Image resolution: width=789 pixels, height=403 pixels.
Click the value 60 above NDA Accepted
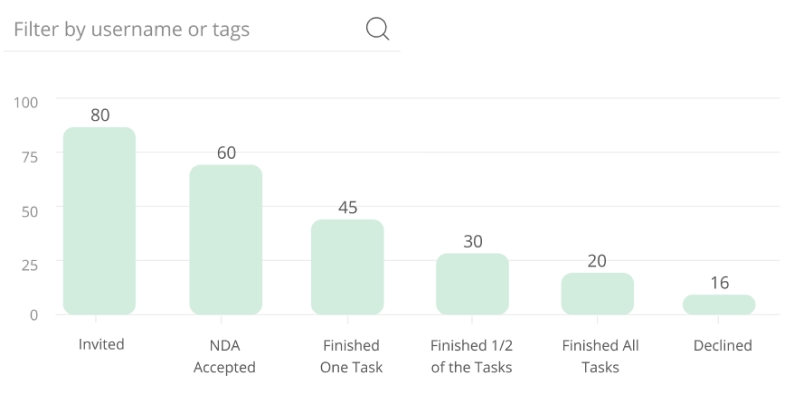pos(226,153)
